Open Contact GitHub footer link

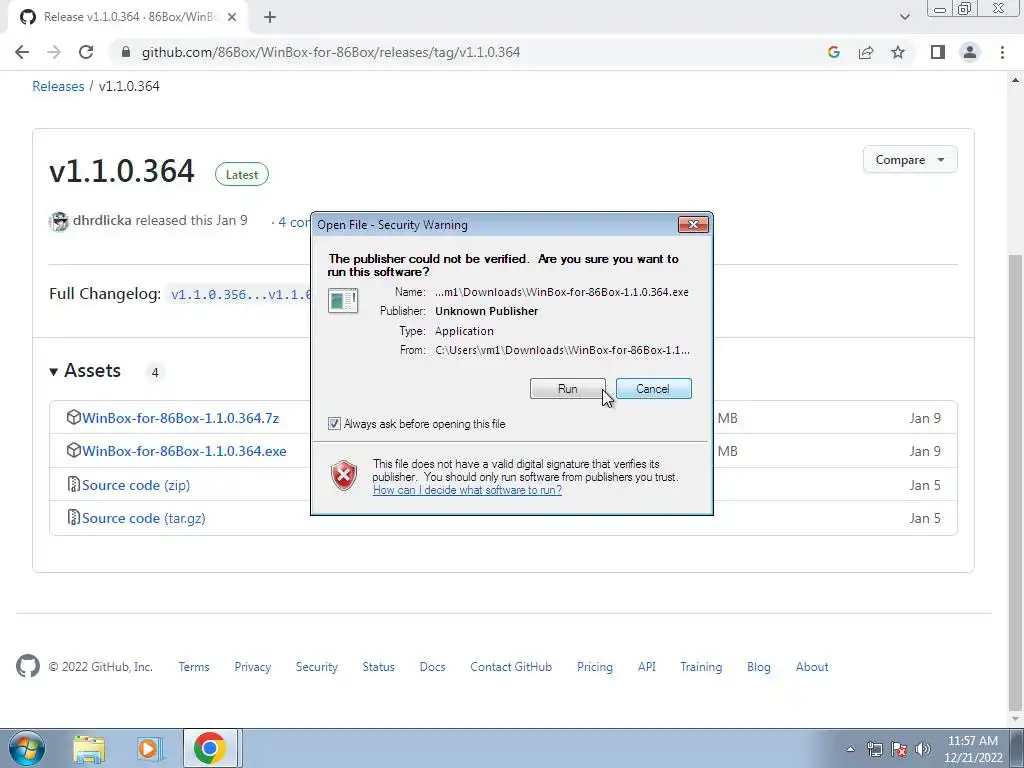(511, 667)
